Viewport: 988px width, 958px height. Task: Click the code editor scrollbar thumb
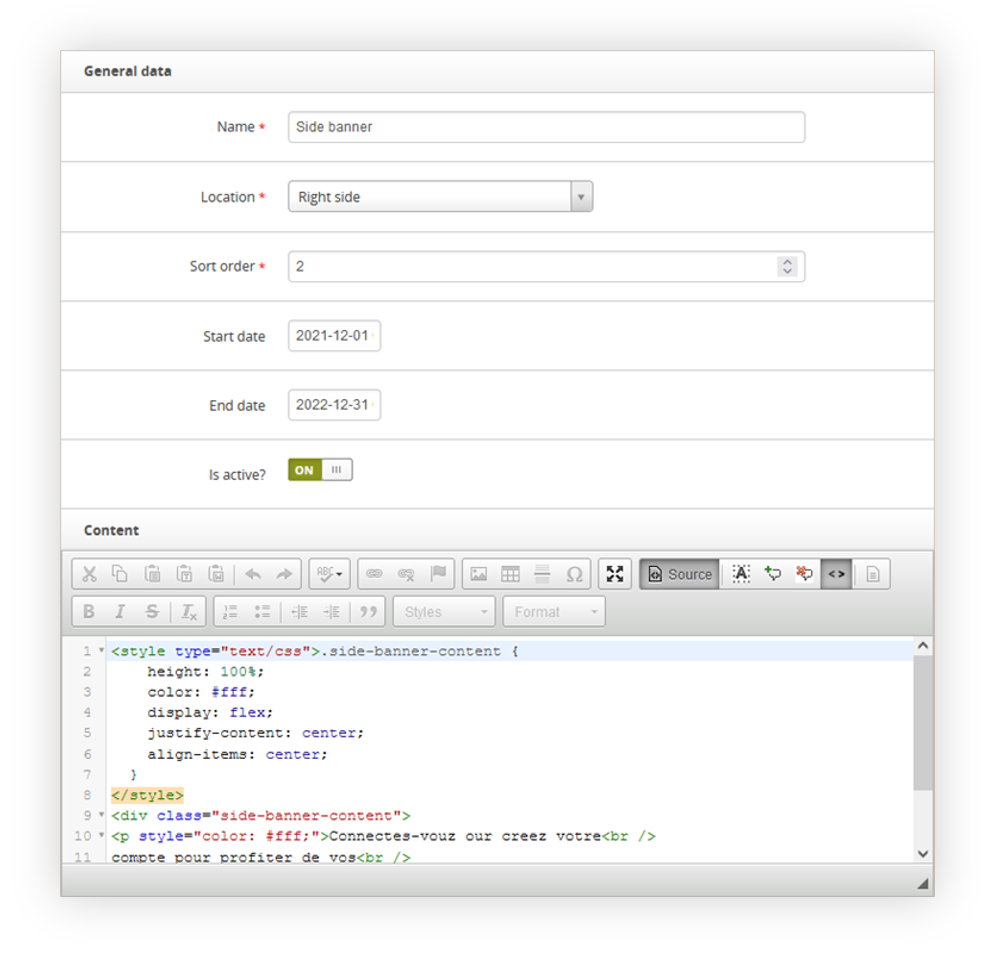pos(923,722)
